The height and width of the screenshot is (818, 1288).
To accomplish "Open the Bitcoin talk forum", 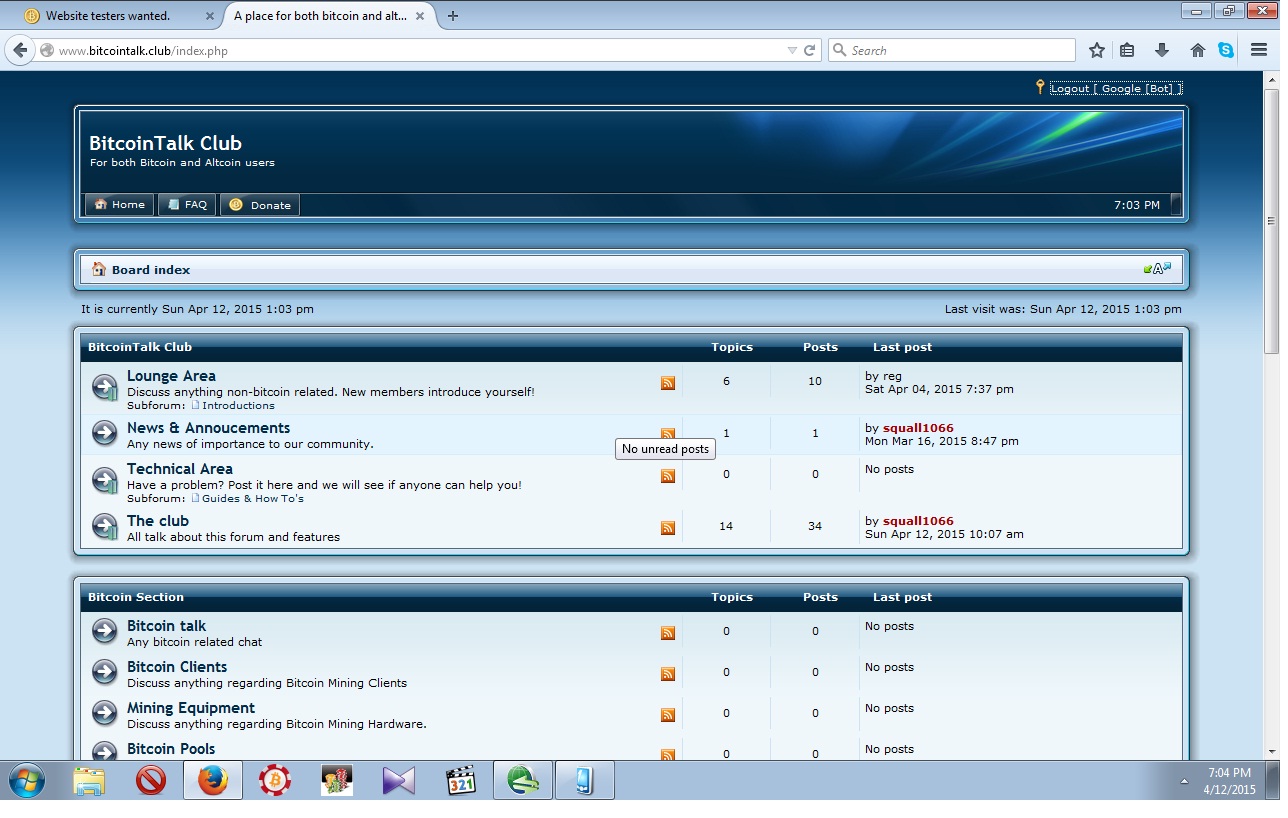I will tap(166, 626).
